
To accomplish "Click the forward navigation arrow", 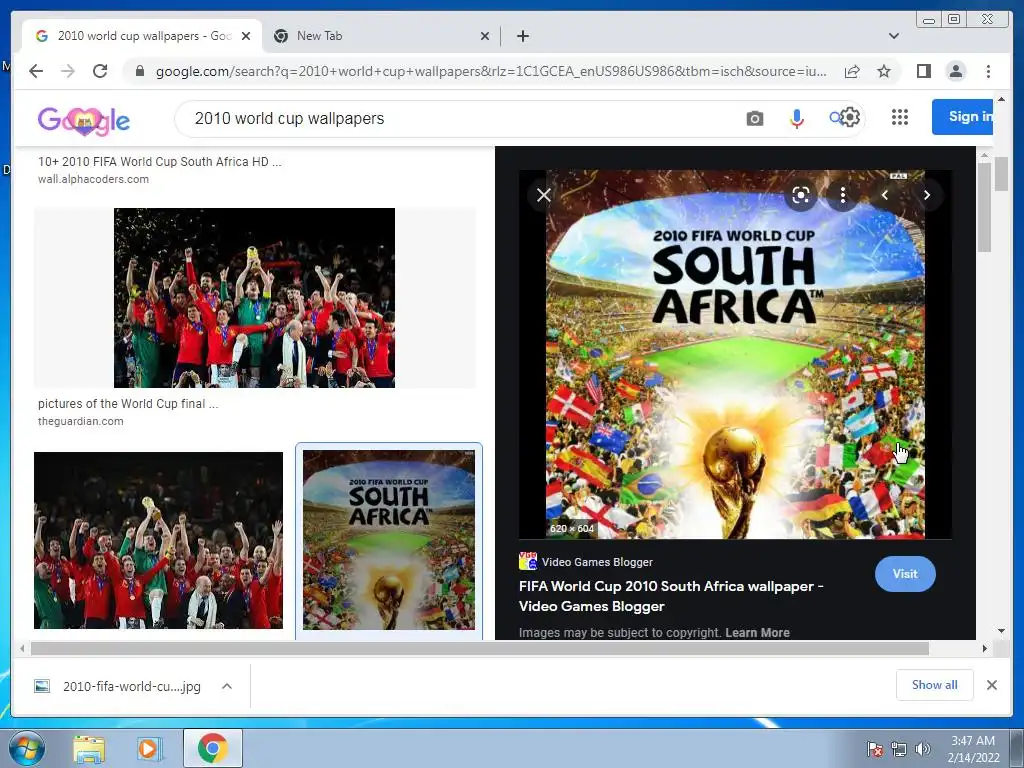I will pos(68,71).
